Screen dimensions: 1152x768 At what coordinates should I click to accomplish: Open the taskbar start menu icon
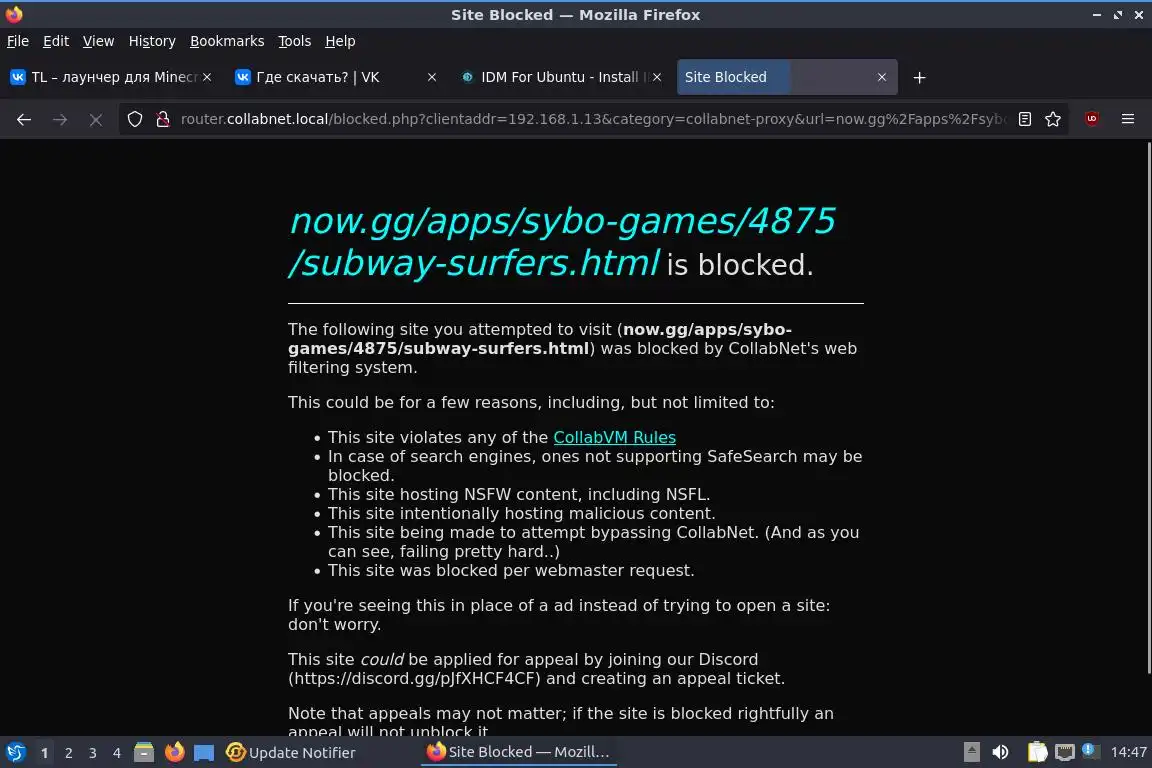pyautogui.click(x=15, y=753)
